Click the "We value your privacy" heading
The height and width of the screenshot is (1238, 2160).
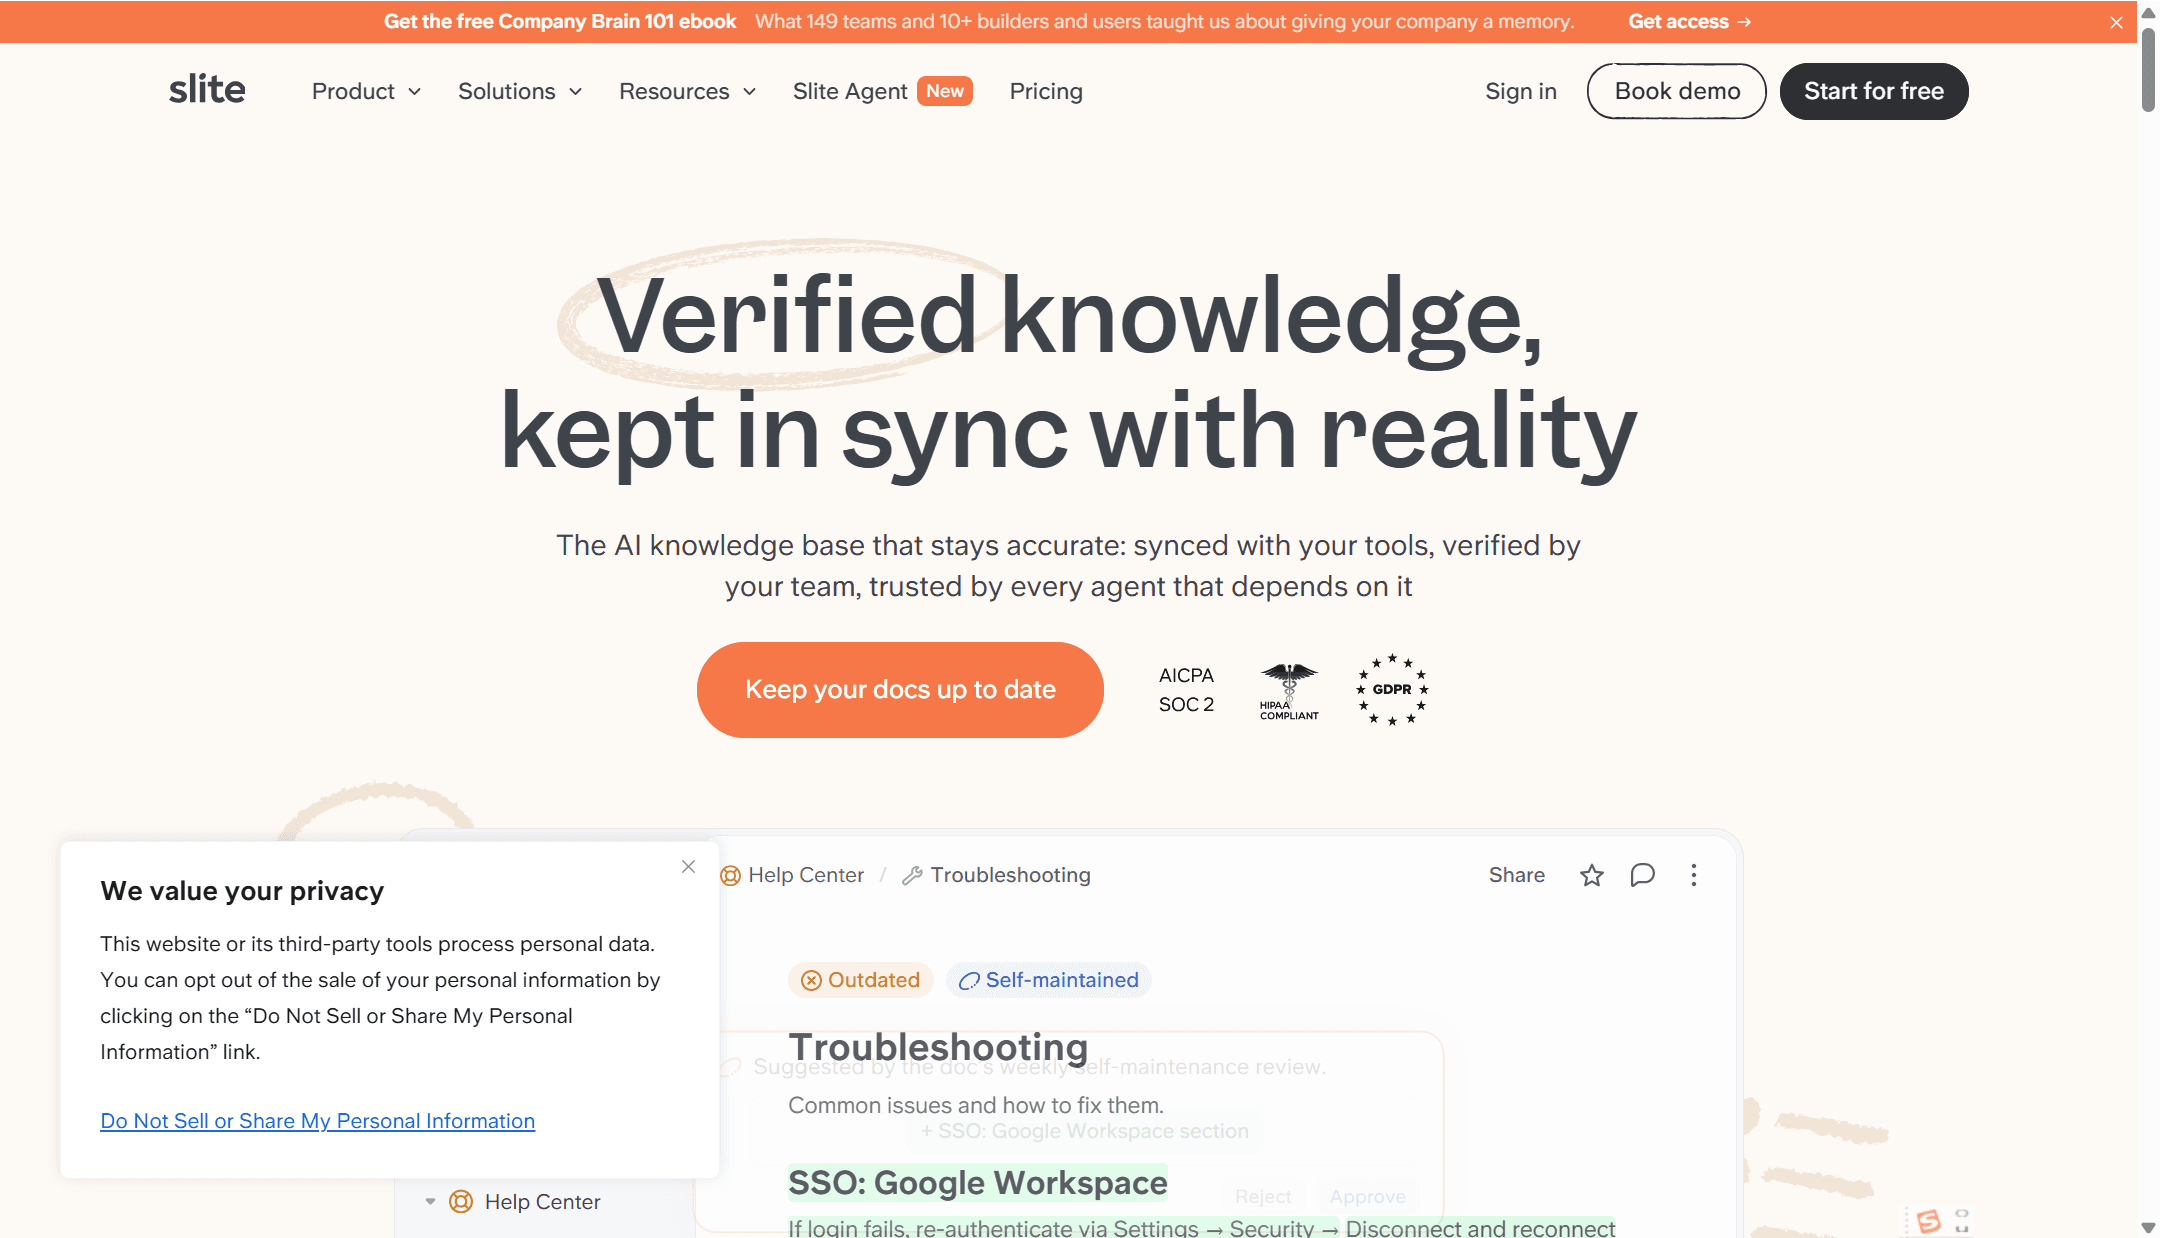pos(242,891)
